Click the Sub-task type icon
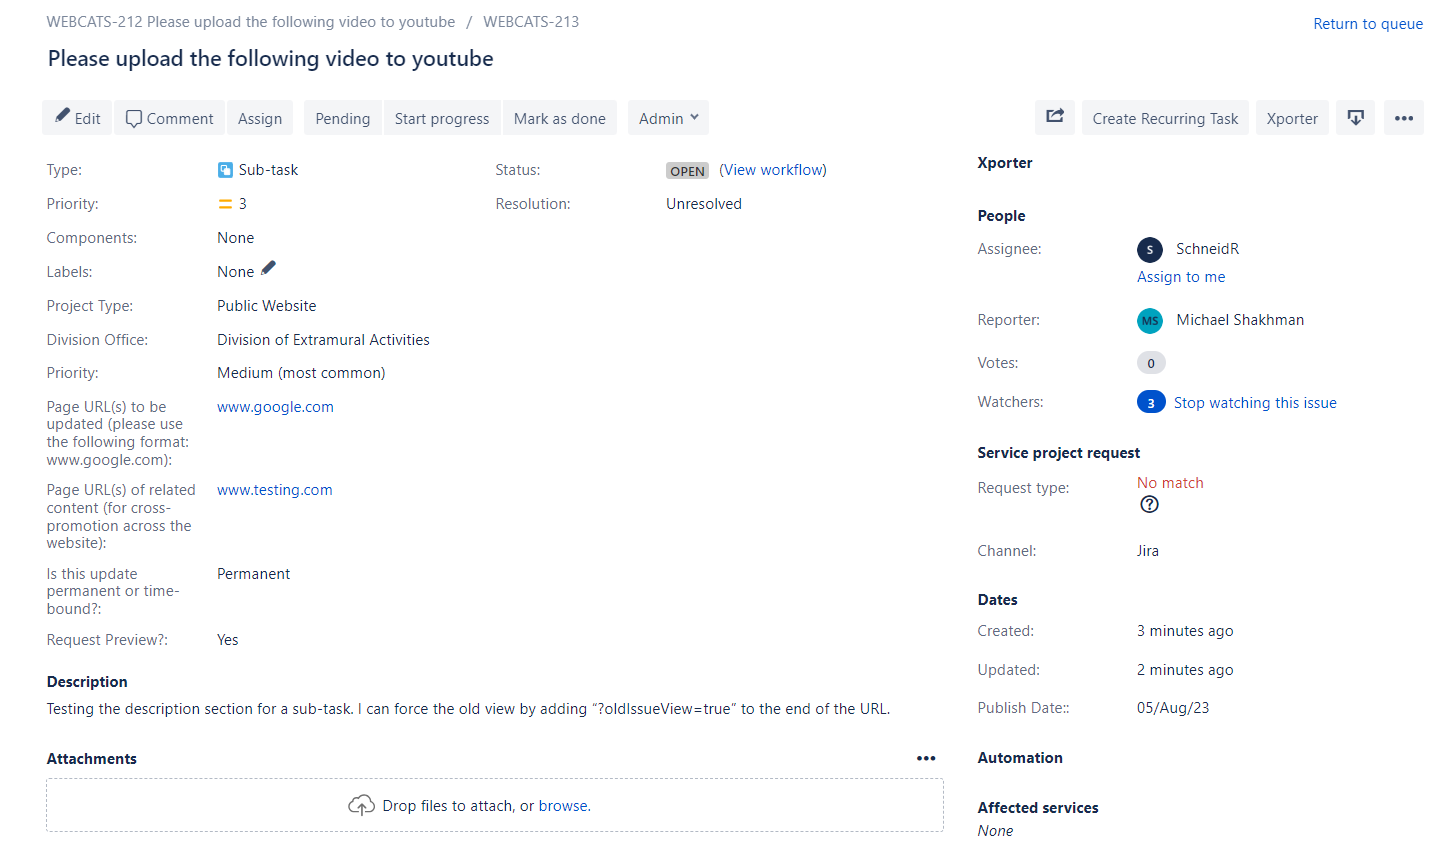The height and width of the screenshot is (860, 1434). 224,169
